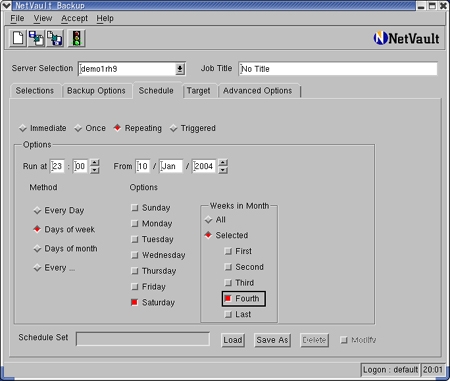Click the Run at hour field
The height and width of the screenshot is (381, 450).
(57, 166)
